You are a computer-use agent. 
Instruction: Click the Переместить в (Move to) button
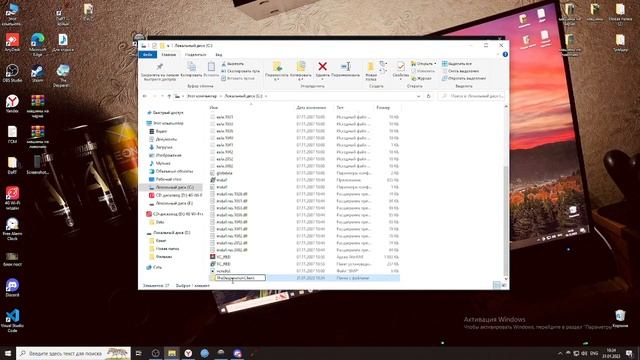tap(277, 71)
